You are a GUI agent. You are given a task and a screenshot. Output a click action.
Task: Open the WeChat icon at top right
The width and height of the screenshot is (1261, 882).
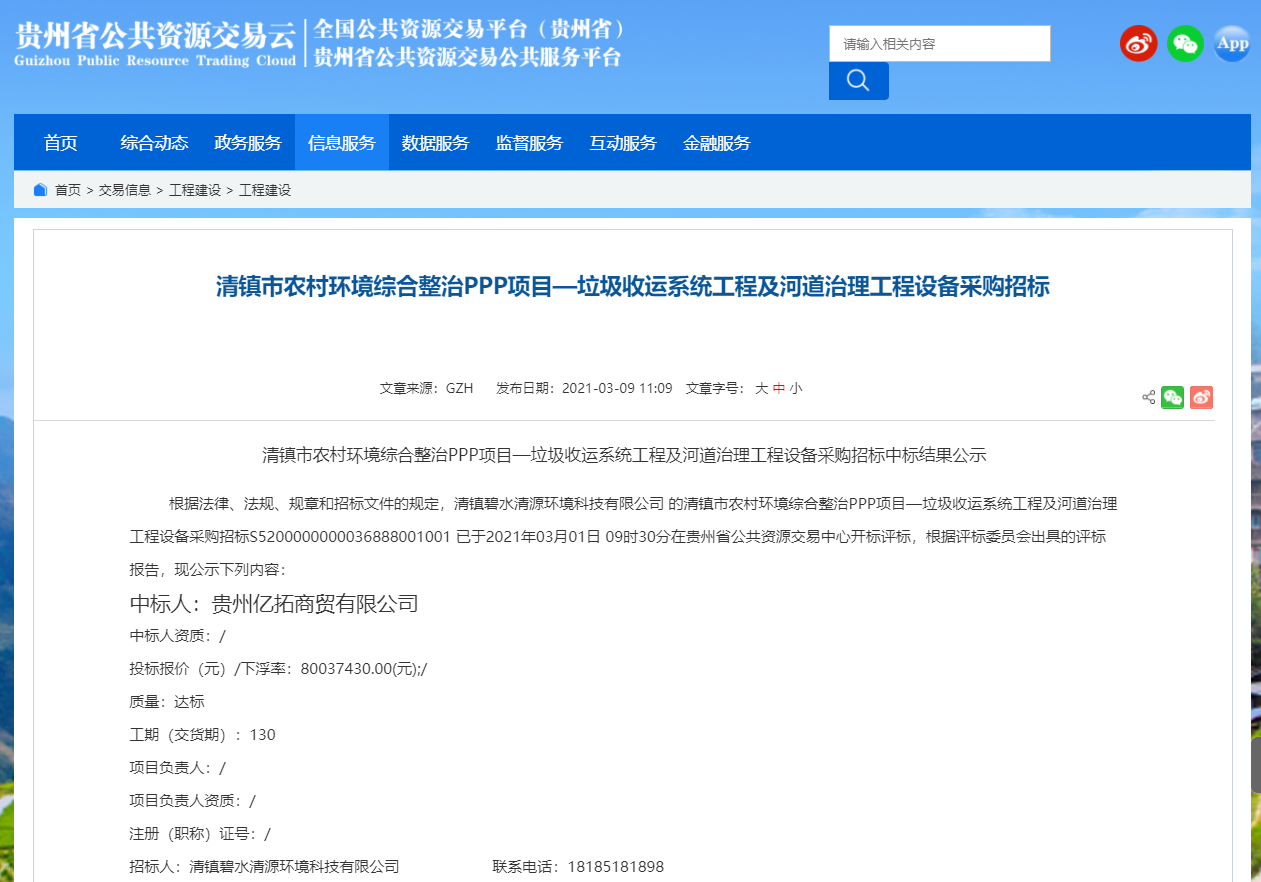(x=1185, y=43)
